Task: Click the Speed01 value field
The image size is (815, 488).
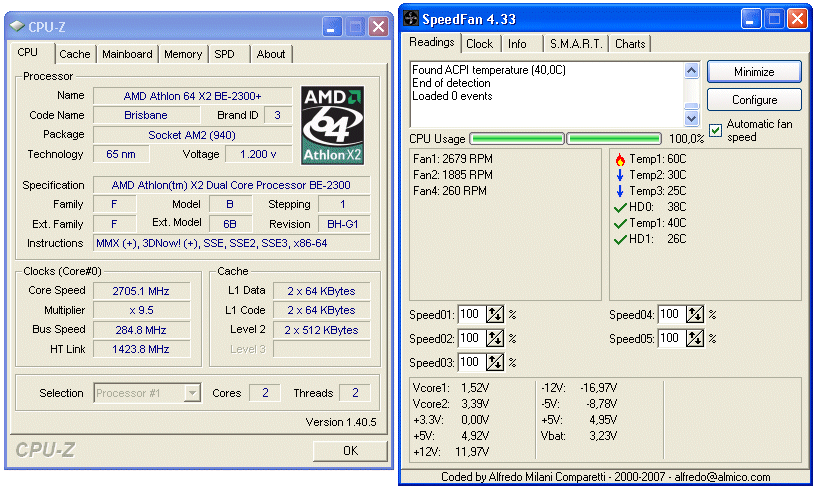Action: click(x=471, y=314)
